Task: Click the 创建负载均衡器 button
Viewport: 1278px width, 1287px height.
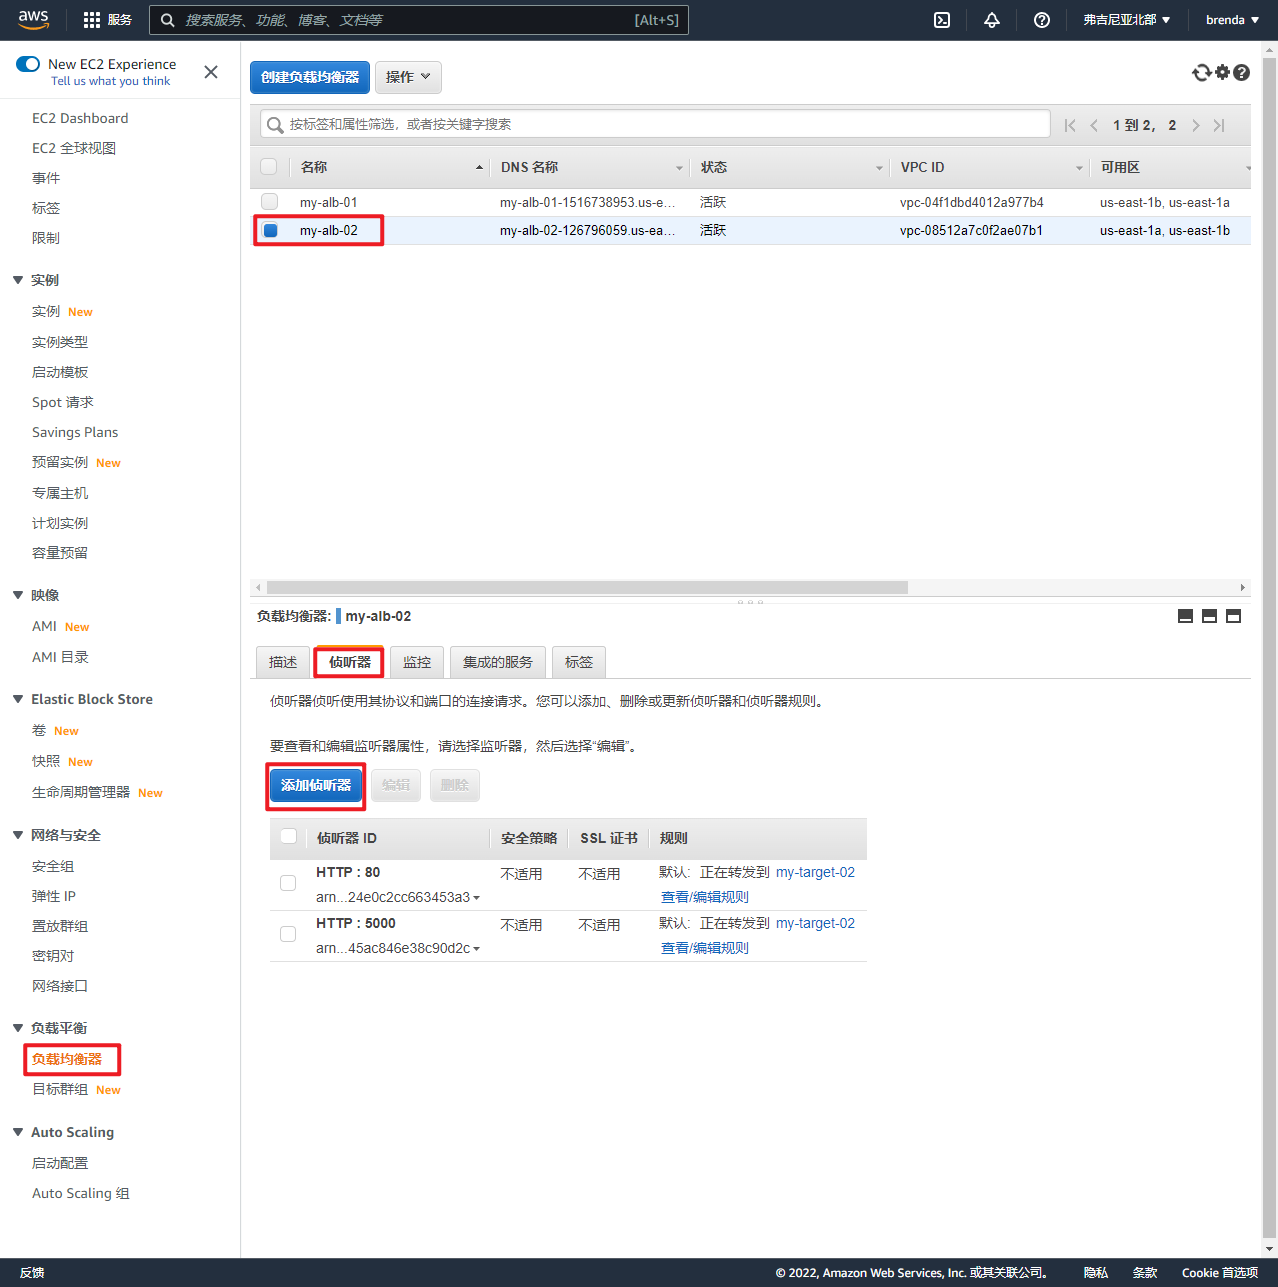Action: click(310, 77)
